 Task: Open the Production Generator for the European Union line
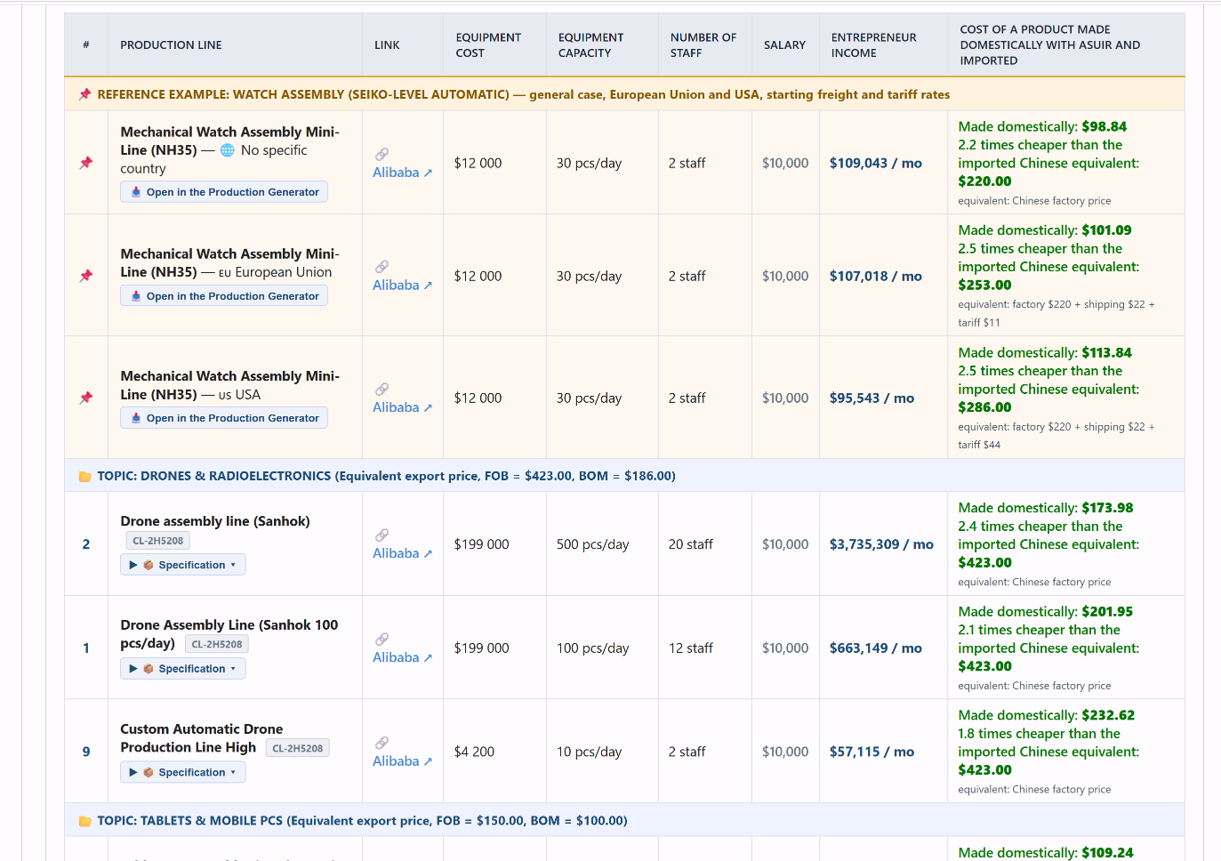tap(224, 296)
